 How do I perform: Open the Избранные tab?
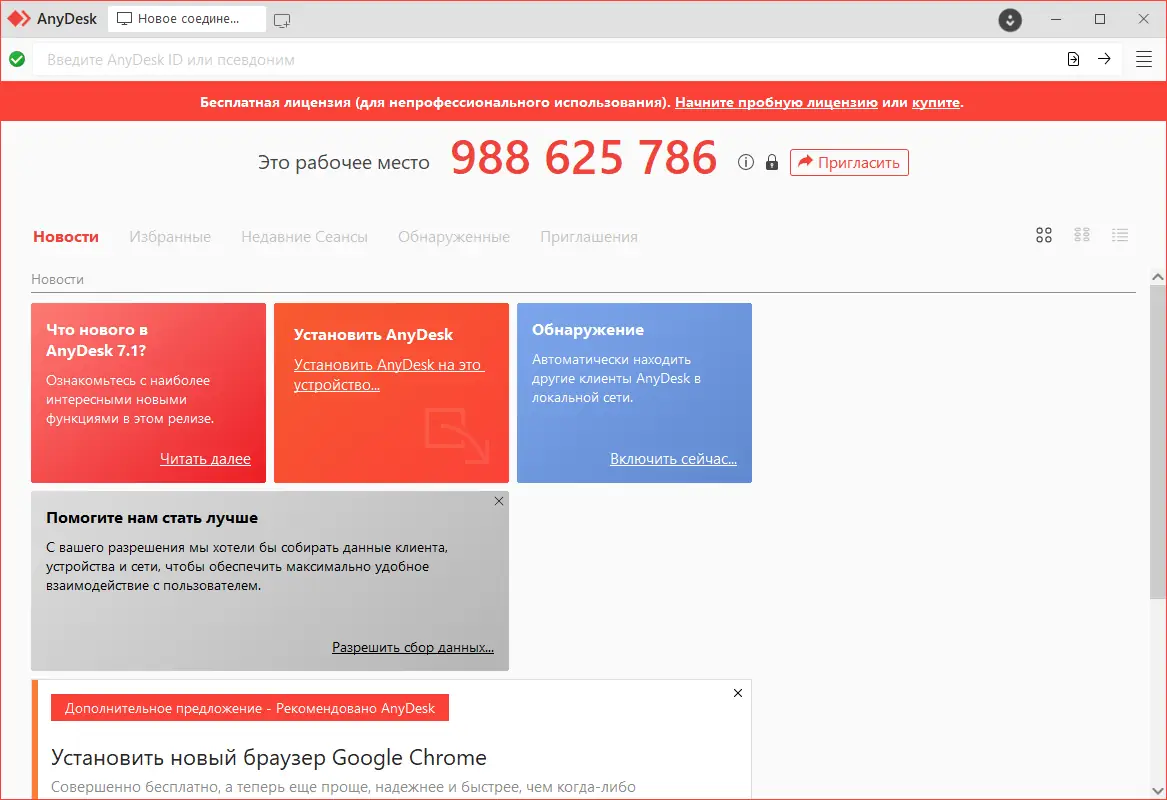pyautogui.click(x=170, y=237)
